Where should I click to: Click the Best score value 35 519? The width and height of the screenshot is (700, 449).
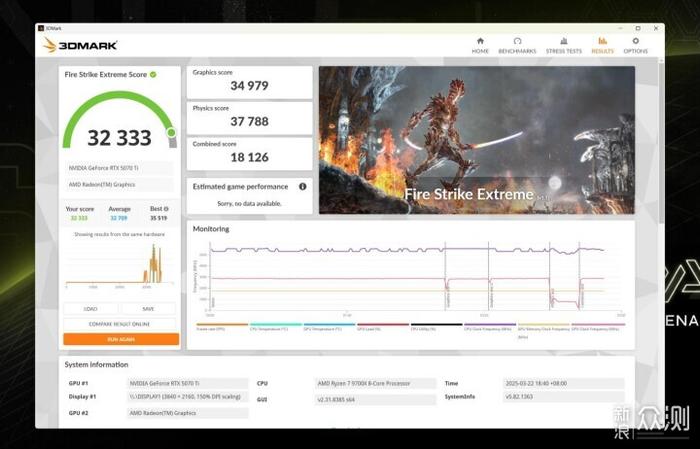coord(158,218)
